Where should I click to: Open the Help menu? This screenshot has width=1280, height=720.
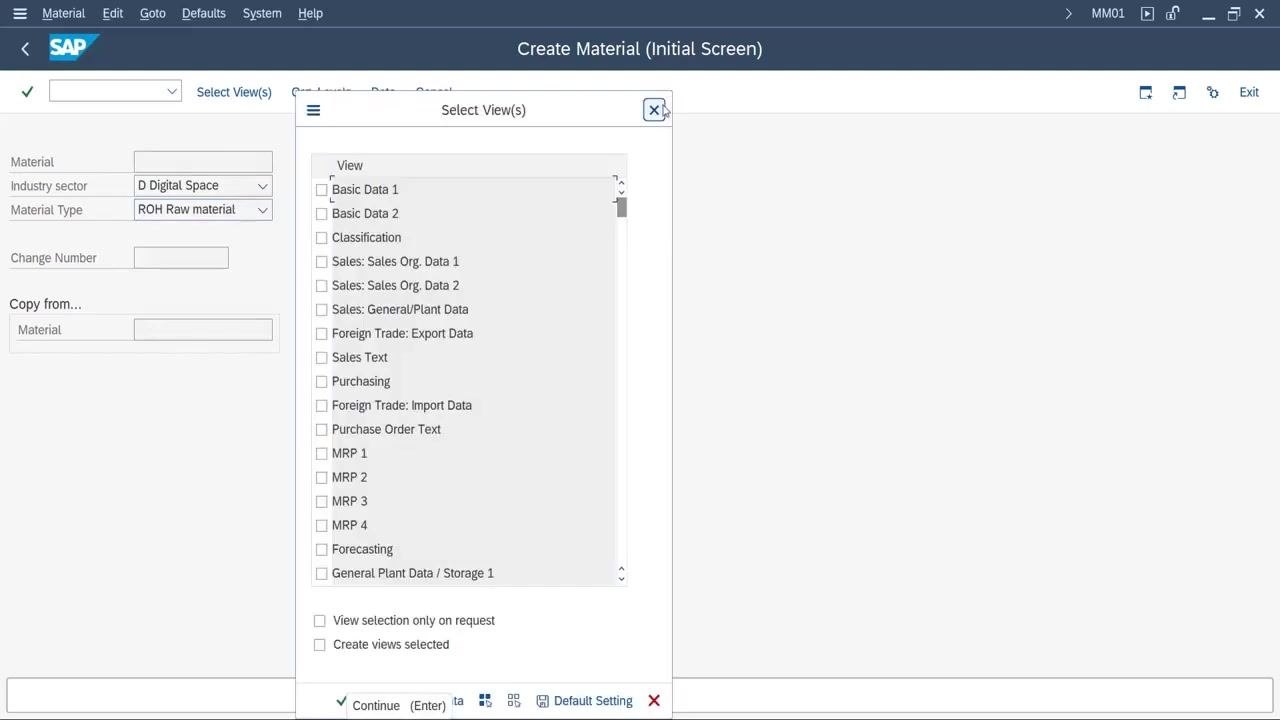[310, 13]
